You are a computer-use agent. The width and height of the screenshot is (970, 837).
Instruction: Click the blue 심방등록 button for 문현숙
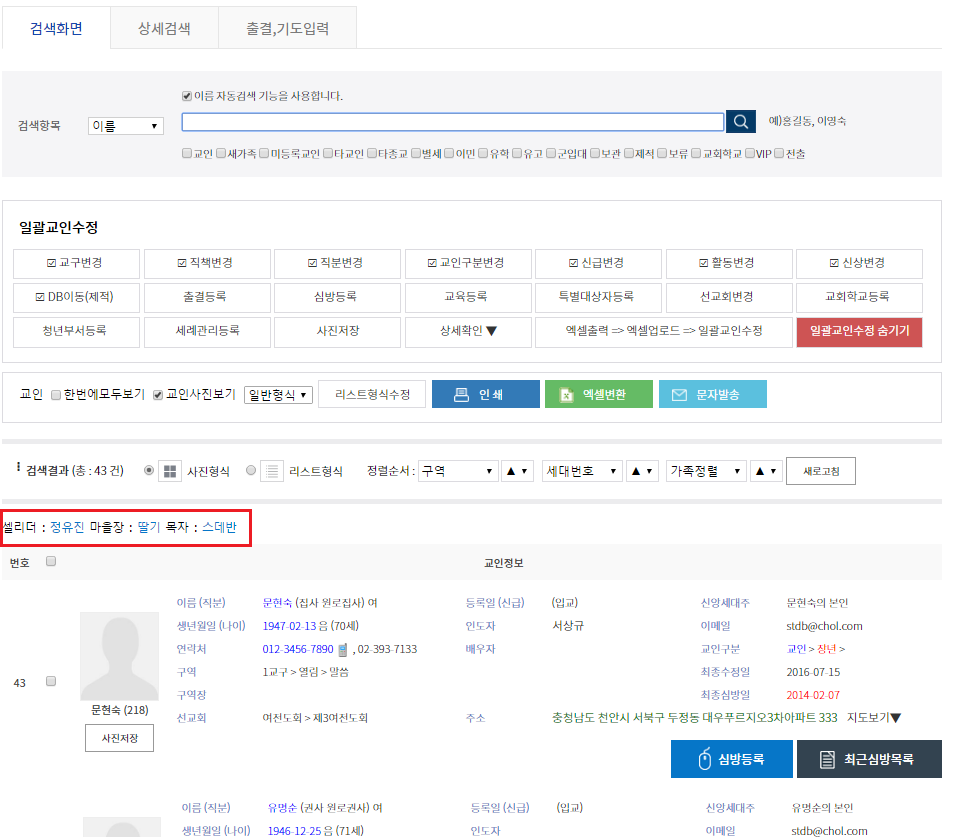tap(731, 759)
